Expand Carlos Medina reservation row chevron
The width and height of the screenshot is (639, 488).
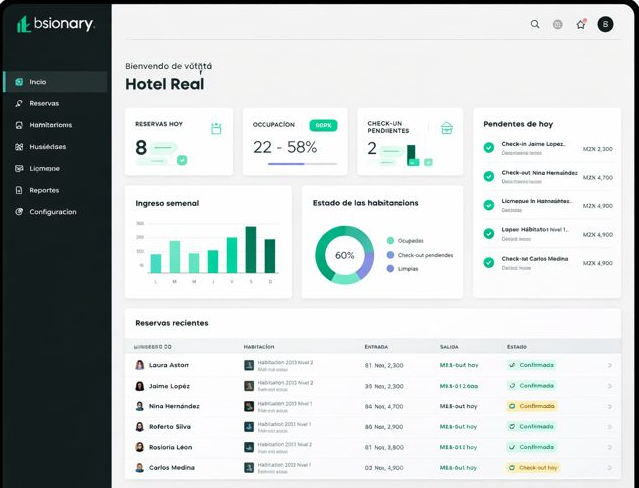point(610,467)
